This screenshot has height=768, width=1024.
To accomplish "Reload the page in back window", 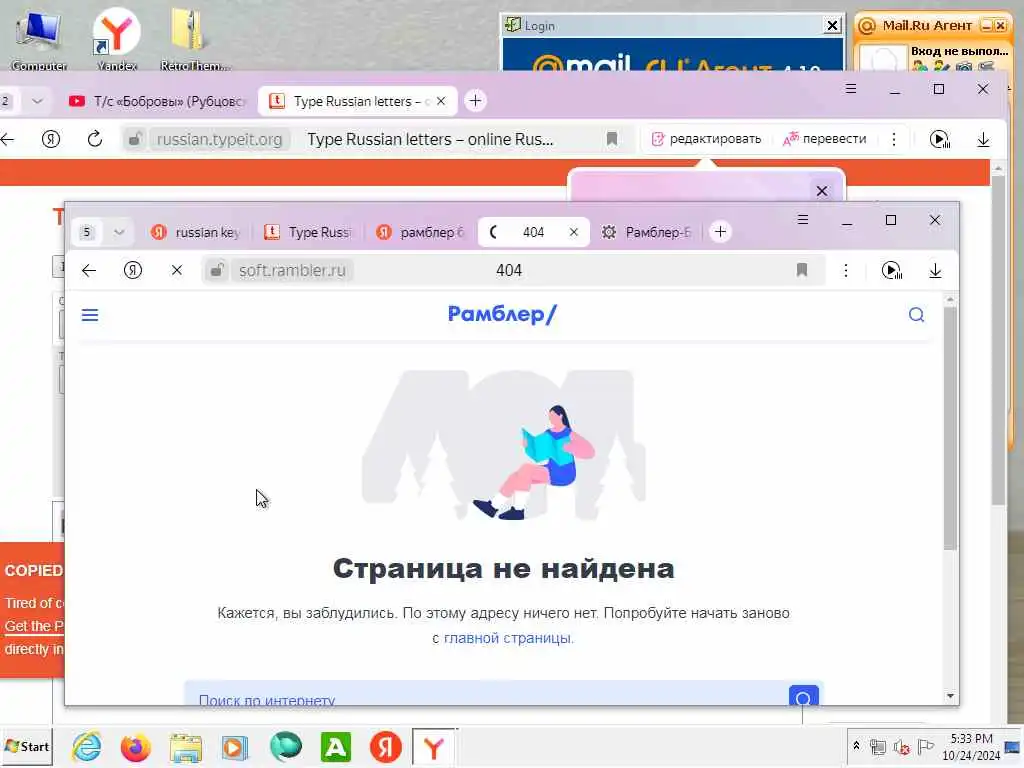I will [95, 139].
